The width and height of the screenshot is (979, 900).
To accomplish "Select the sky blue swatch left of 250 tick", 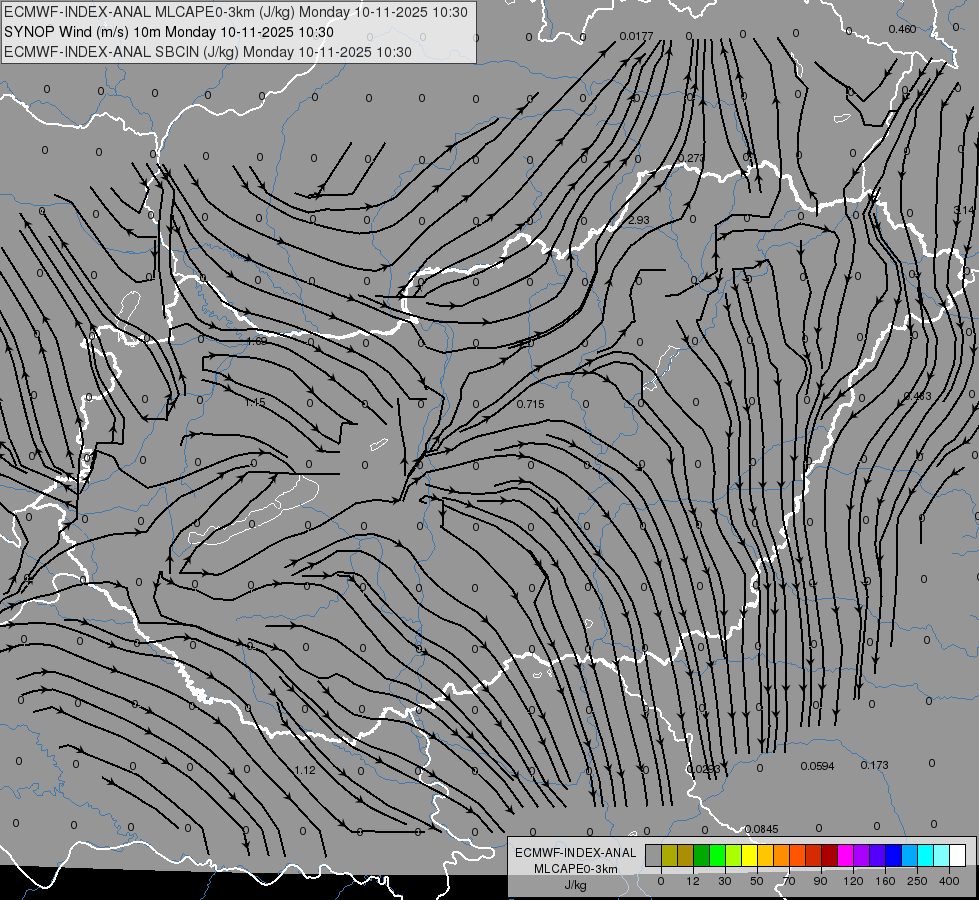I will coord(910,855).
